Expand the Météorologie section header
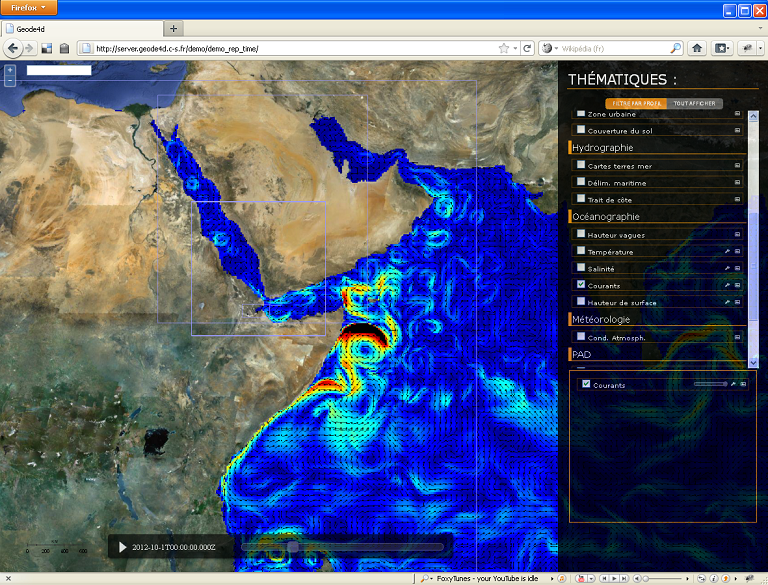The height and width of the screenshot is (585, 768). pos(608,319)
